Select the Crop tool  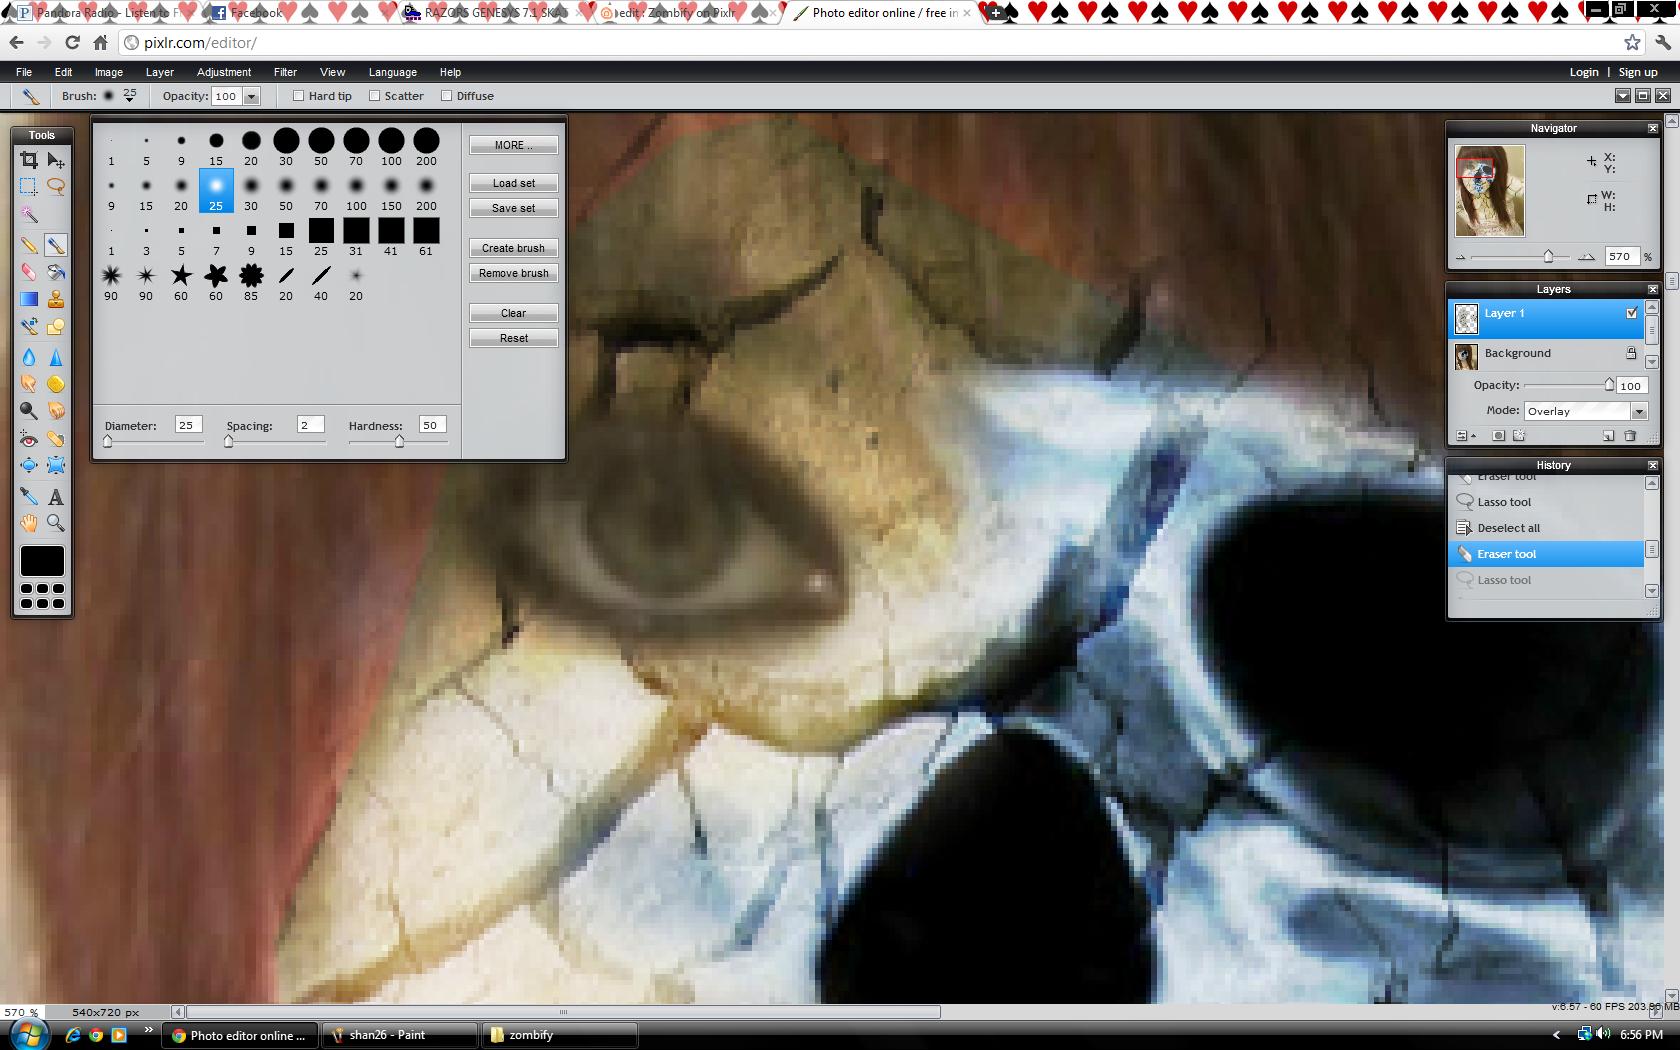pyautogui.click(x=29, y=160)
